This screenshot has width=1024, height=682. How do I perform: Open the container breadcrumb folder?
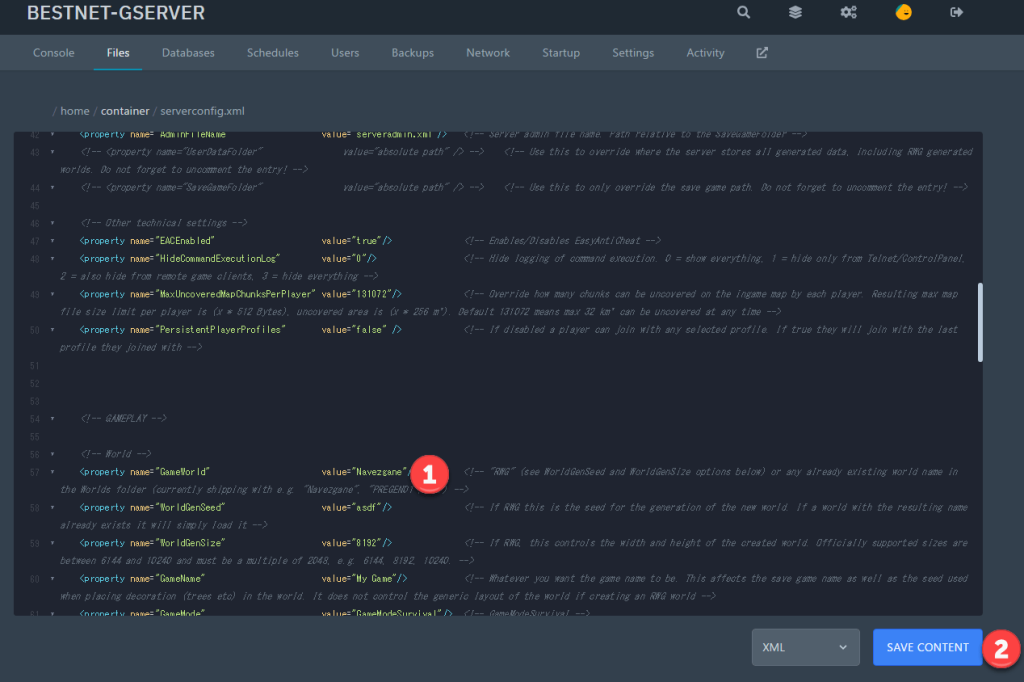(125, 111)
